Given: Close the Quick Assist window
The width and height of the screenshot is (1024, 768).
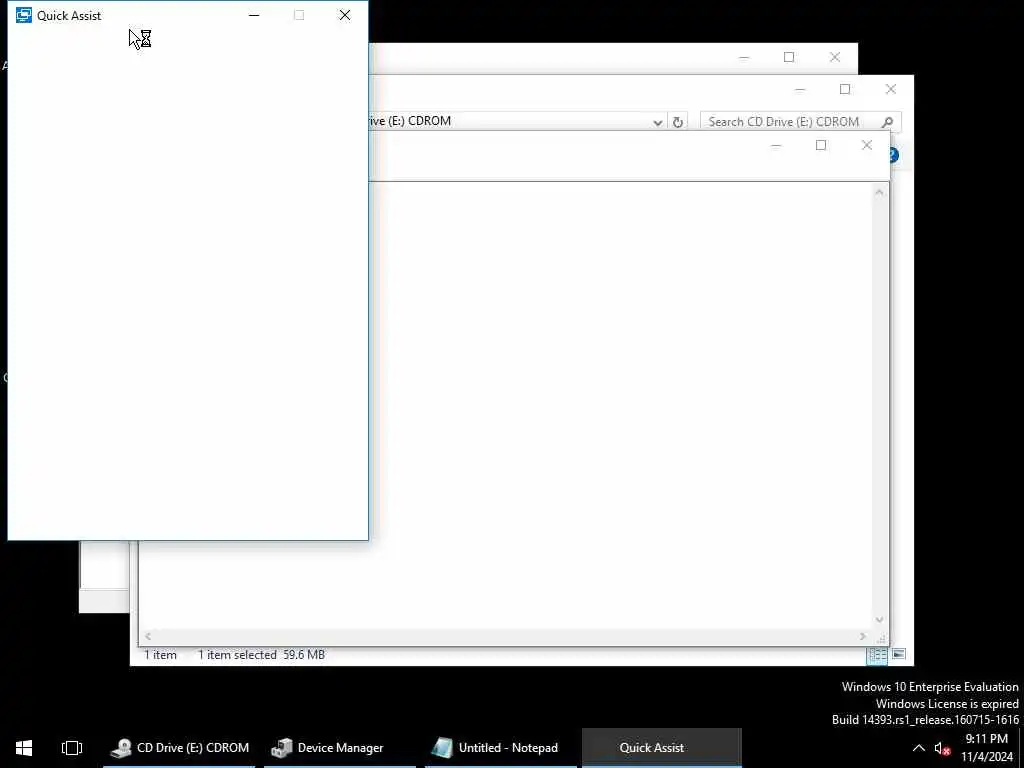Looking at the screenshot, I should click(345, 15).
